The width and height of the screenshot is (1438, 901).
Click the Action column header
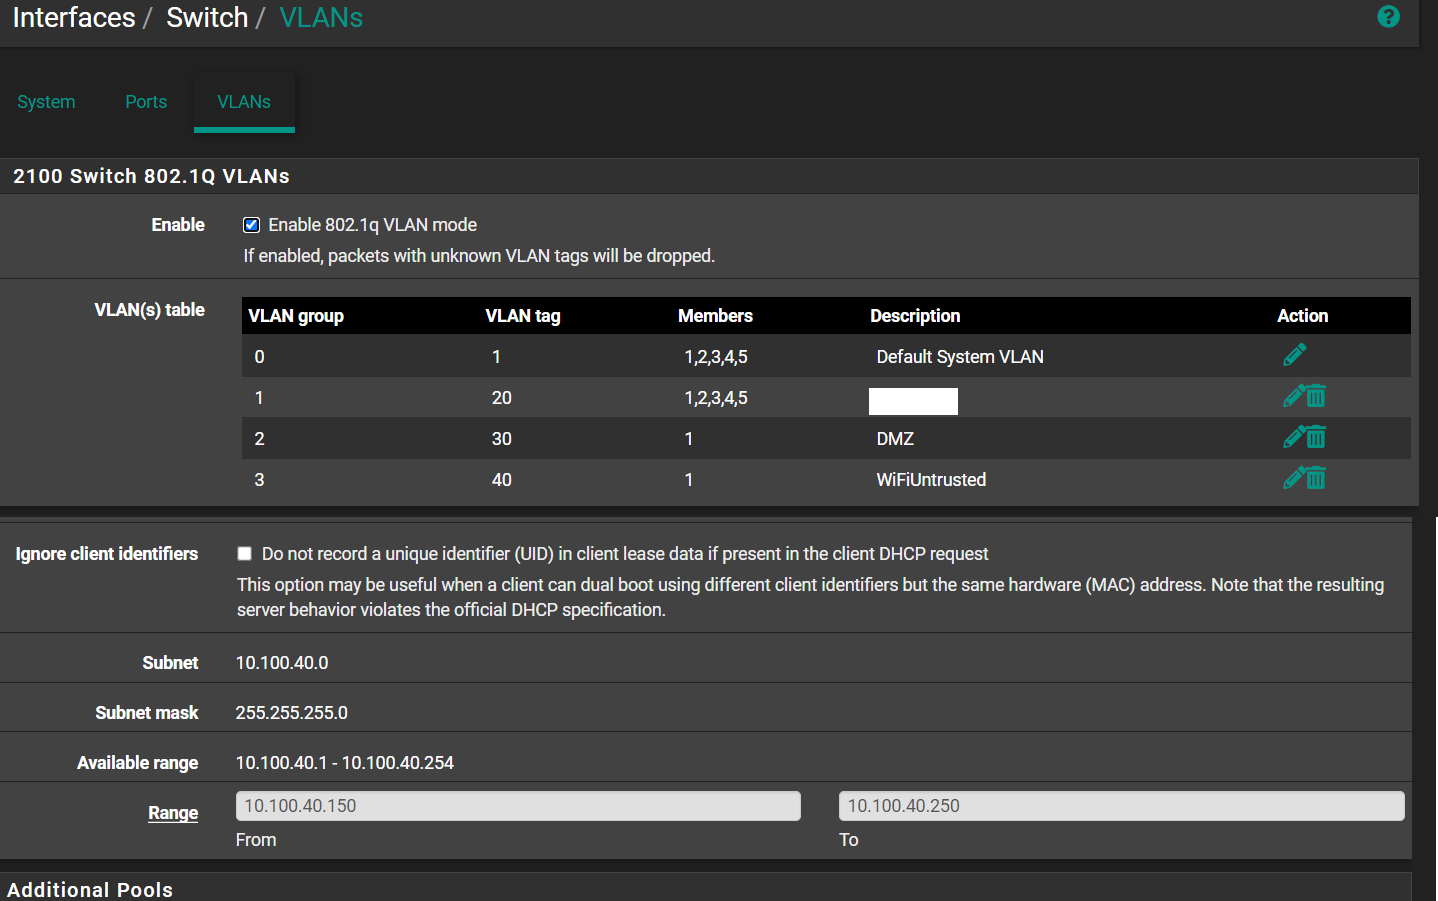1303,316
